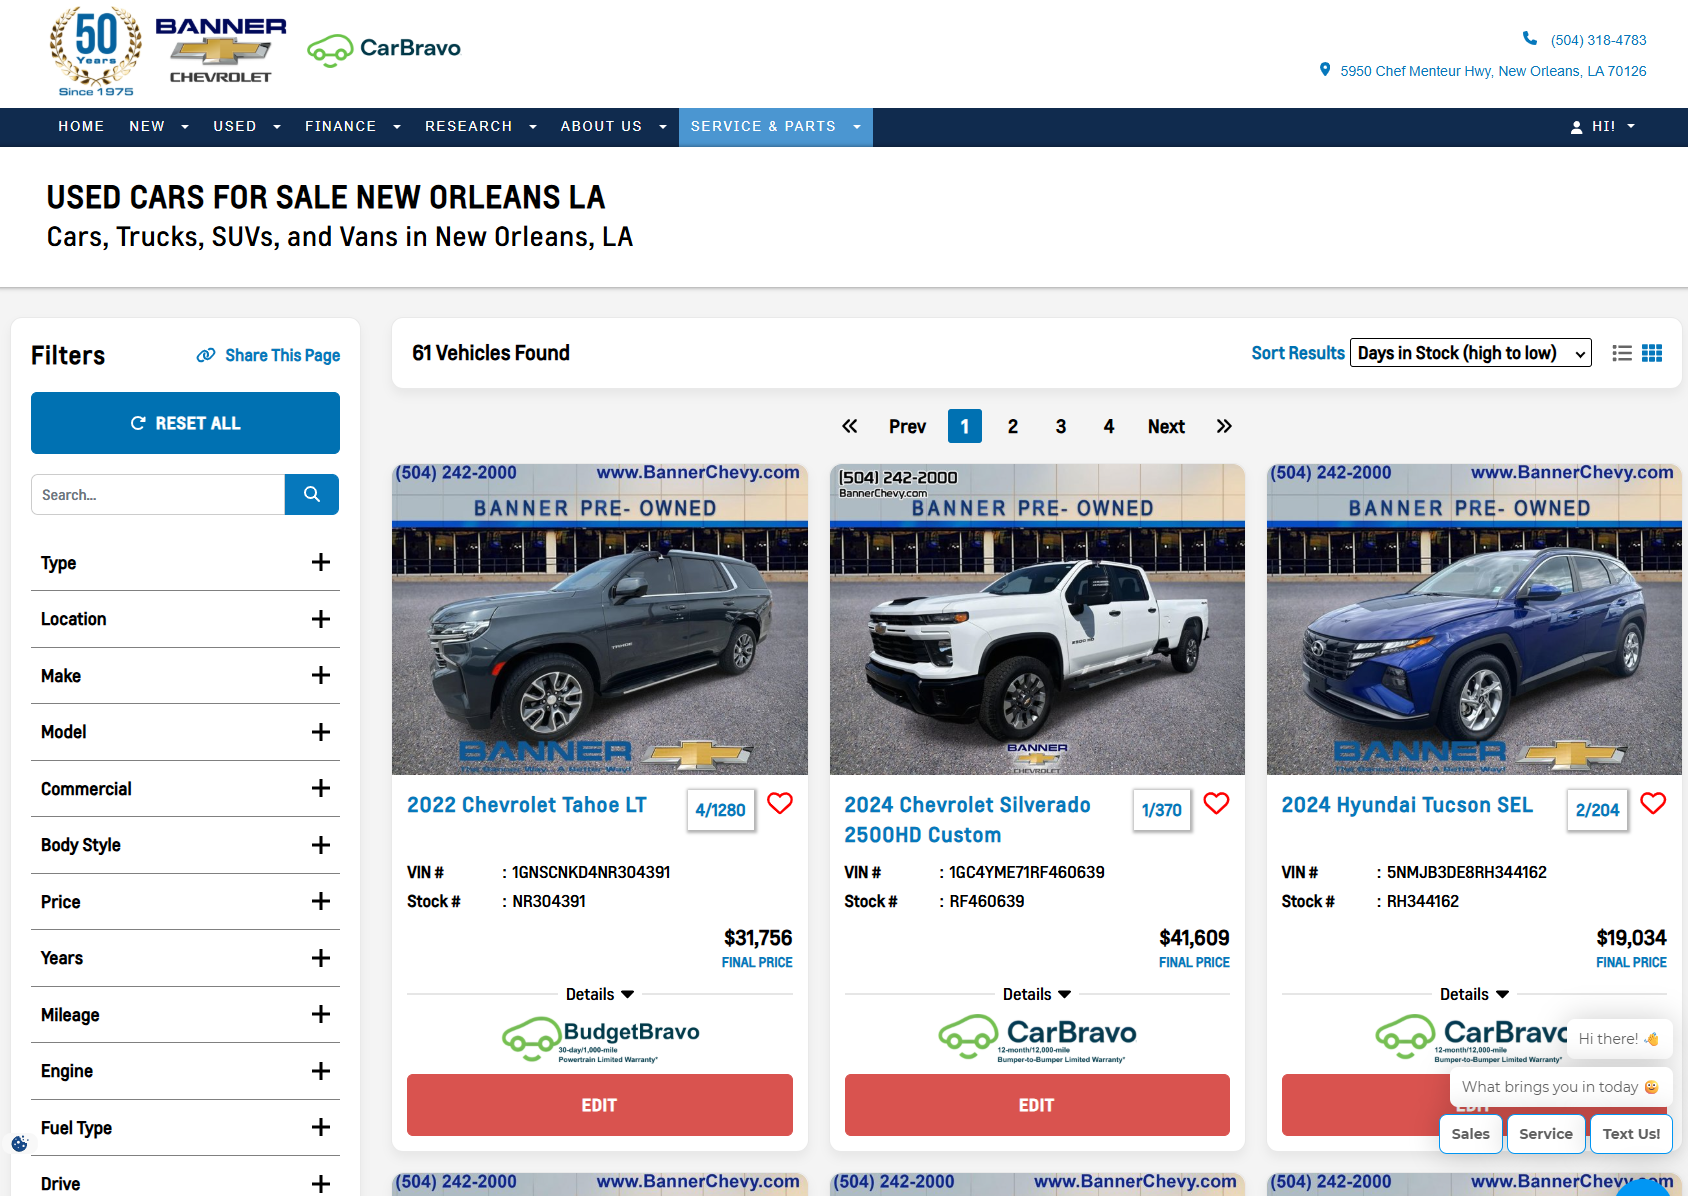Screen dimensions: 1688x1196
Task: Open the user account icon menu
Action: (x=1603, y=127)
